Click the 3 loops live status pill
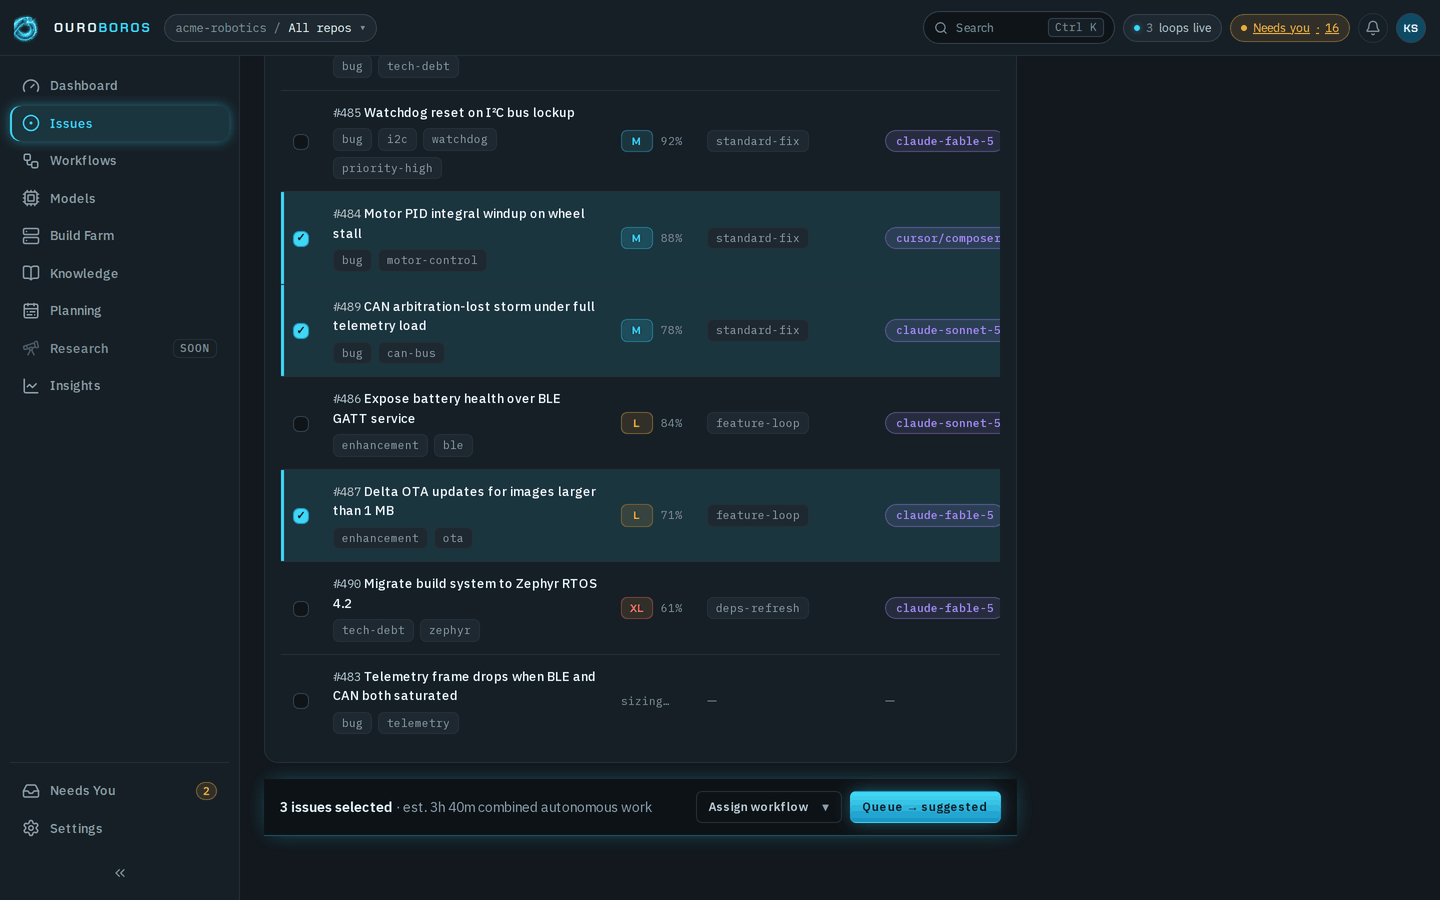 1172,28
